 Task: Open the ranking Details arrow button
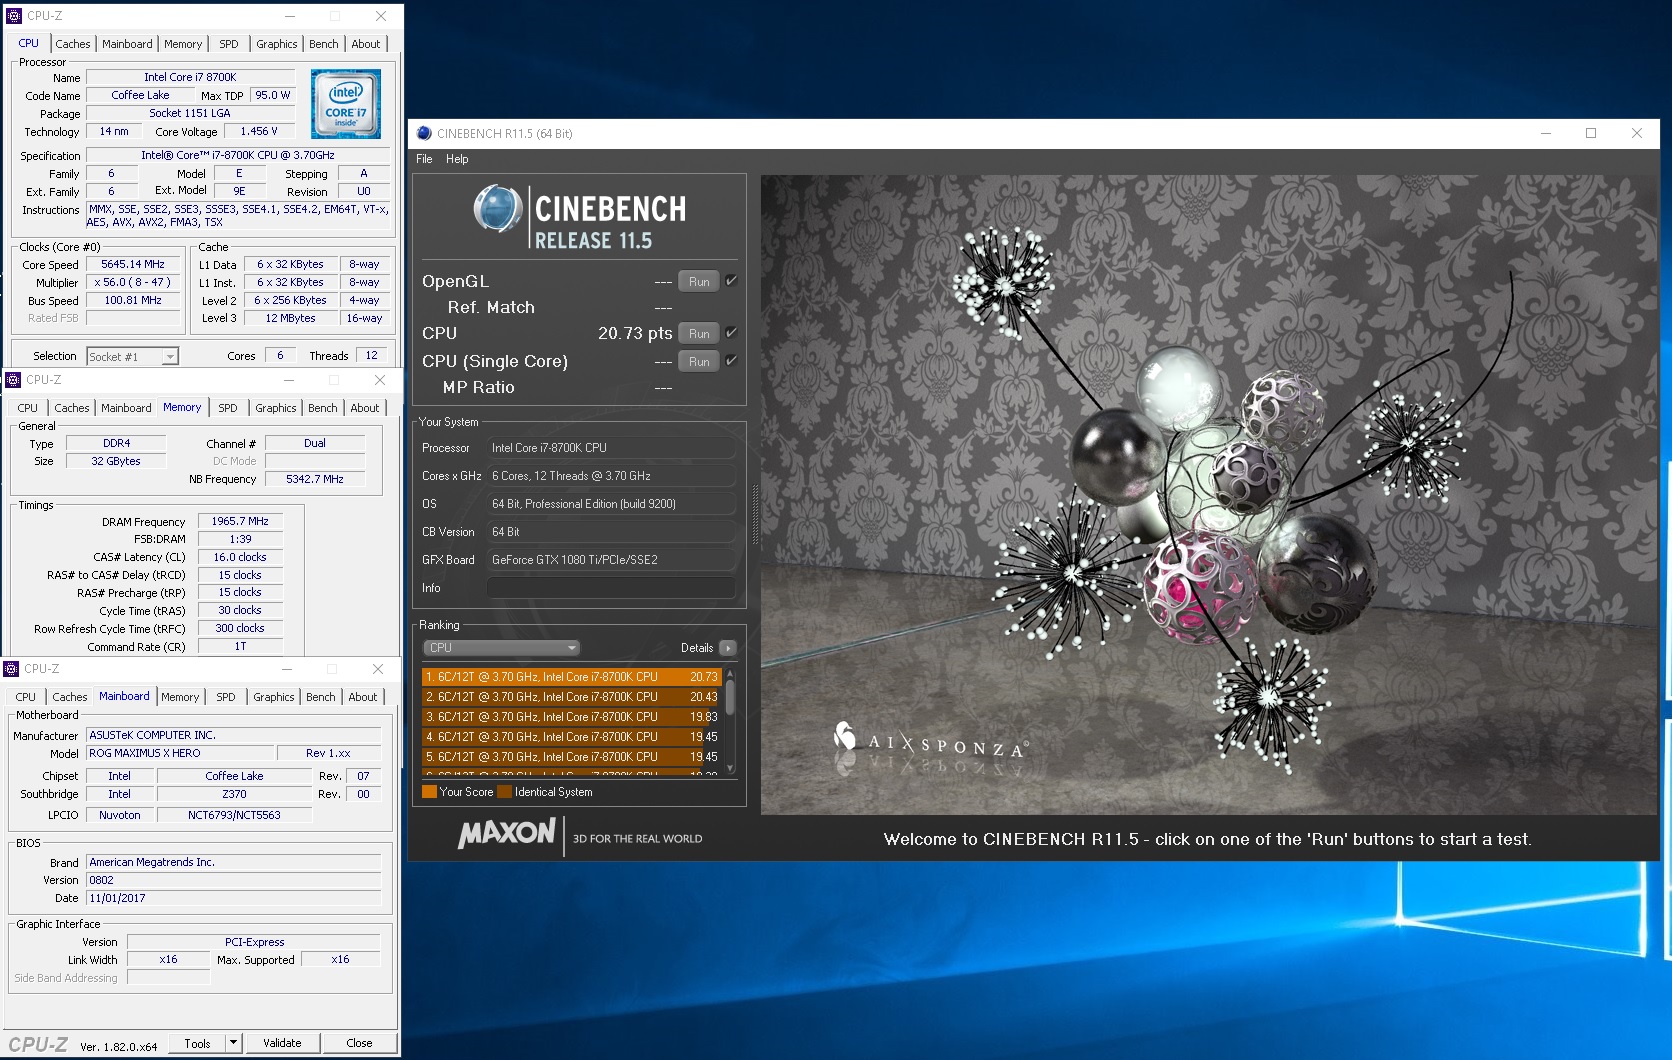pyautogui.click(x=728, y=648)
